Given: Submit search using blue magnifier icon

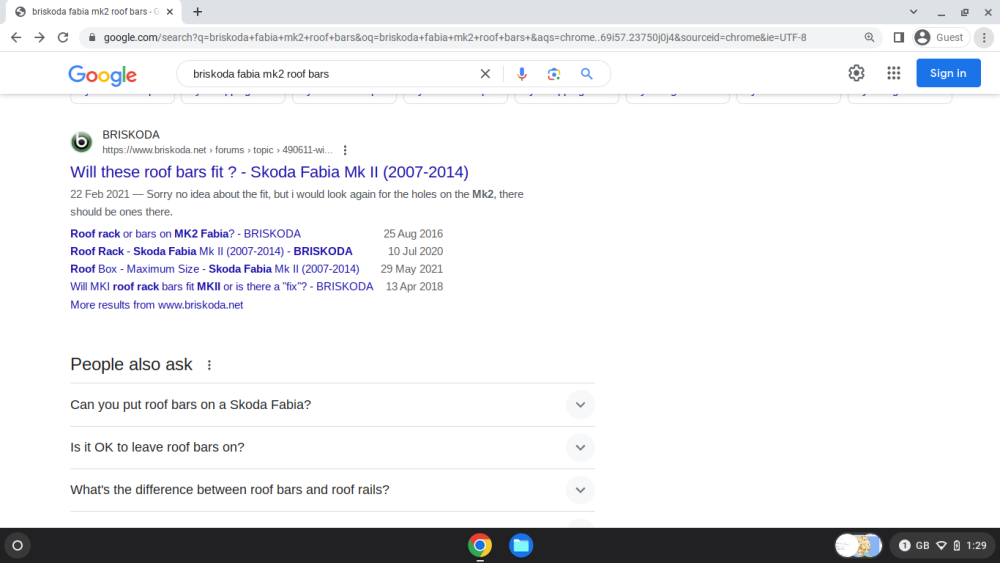Looking at the screenshot, I should [587, 74].
